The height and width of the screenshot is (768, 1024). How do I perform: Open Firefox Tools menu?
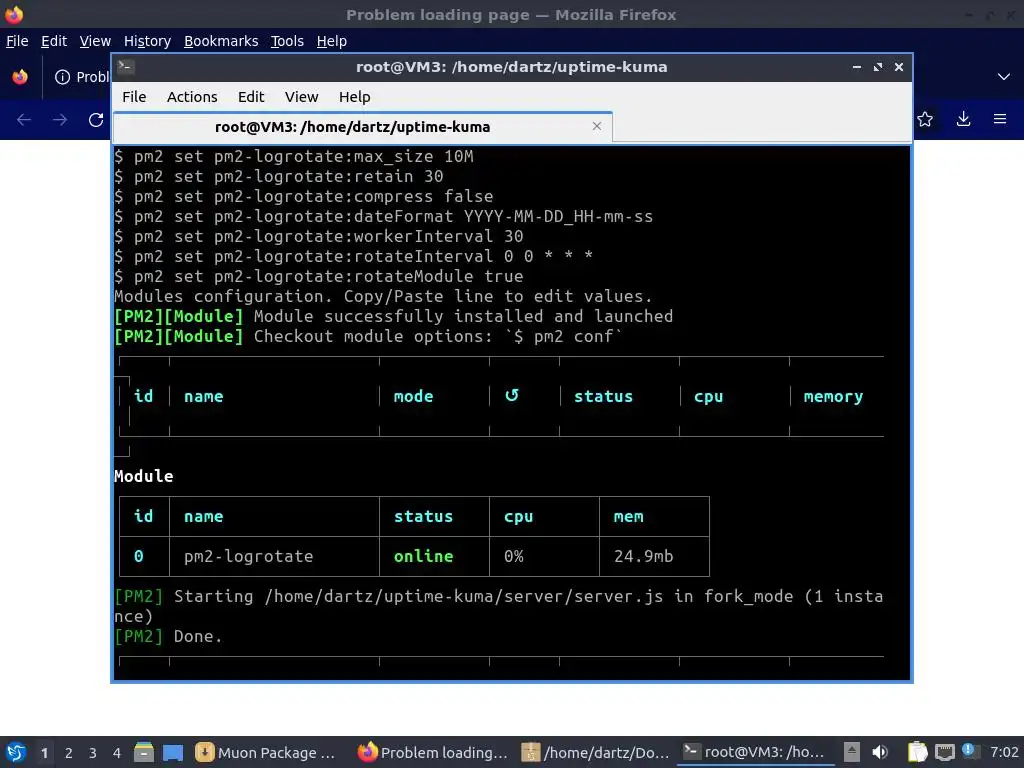click(x=287, y=41)
